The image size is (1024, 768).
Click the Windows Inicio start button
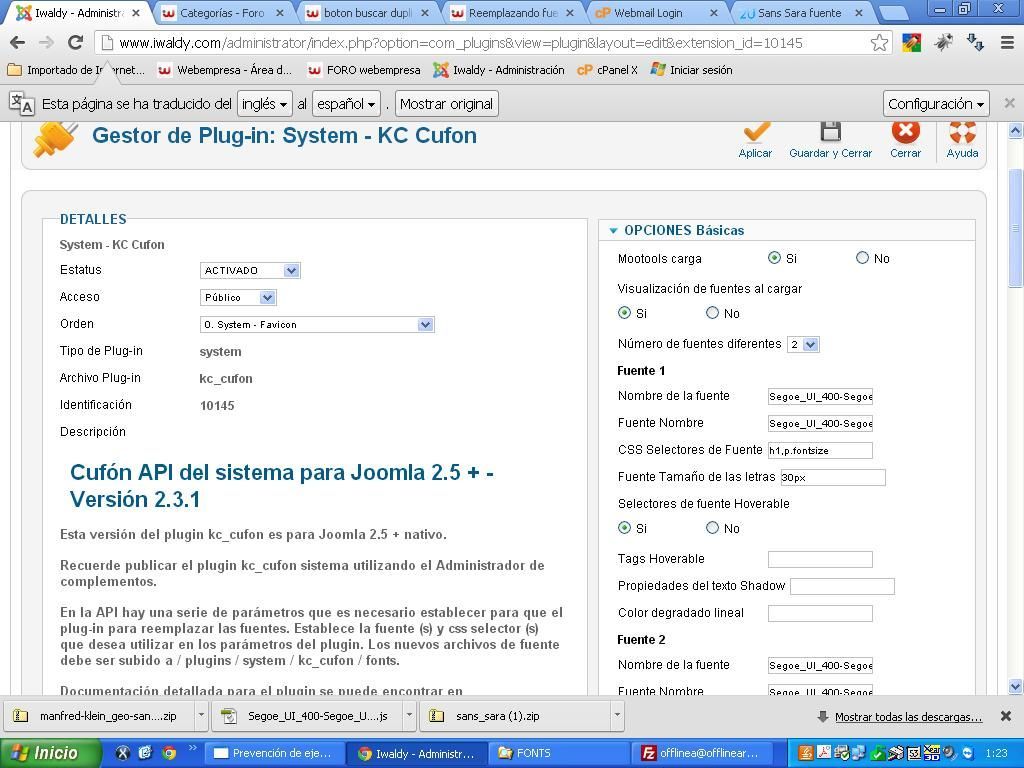[50, 753]
